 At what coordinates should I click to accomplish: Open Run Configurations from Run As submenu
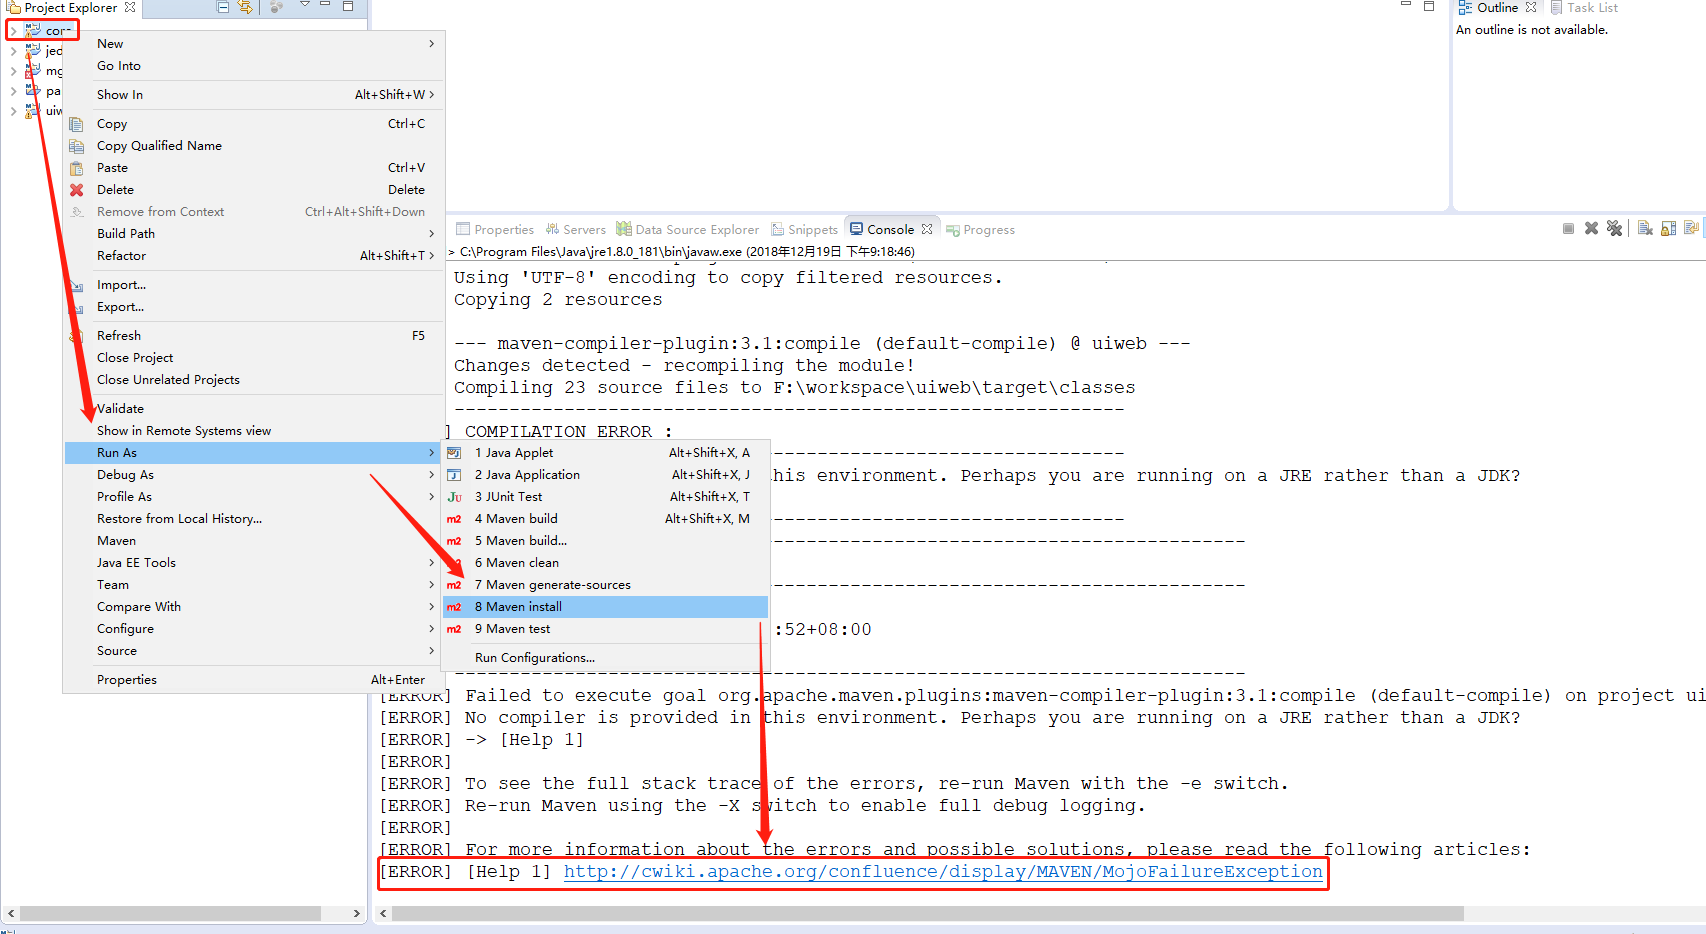point(535,657)
